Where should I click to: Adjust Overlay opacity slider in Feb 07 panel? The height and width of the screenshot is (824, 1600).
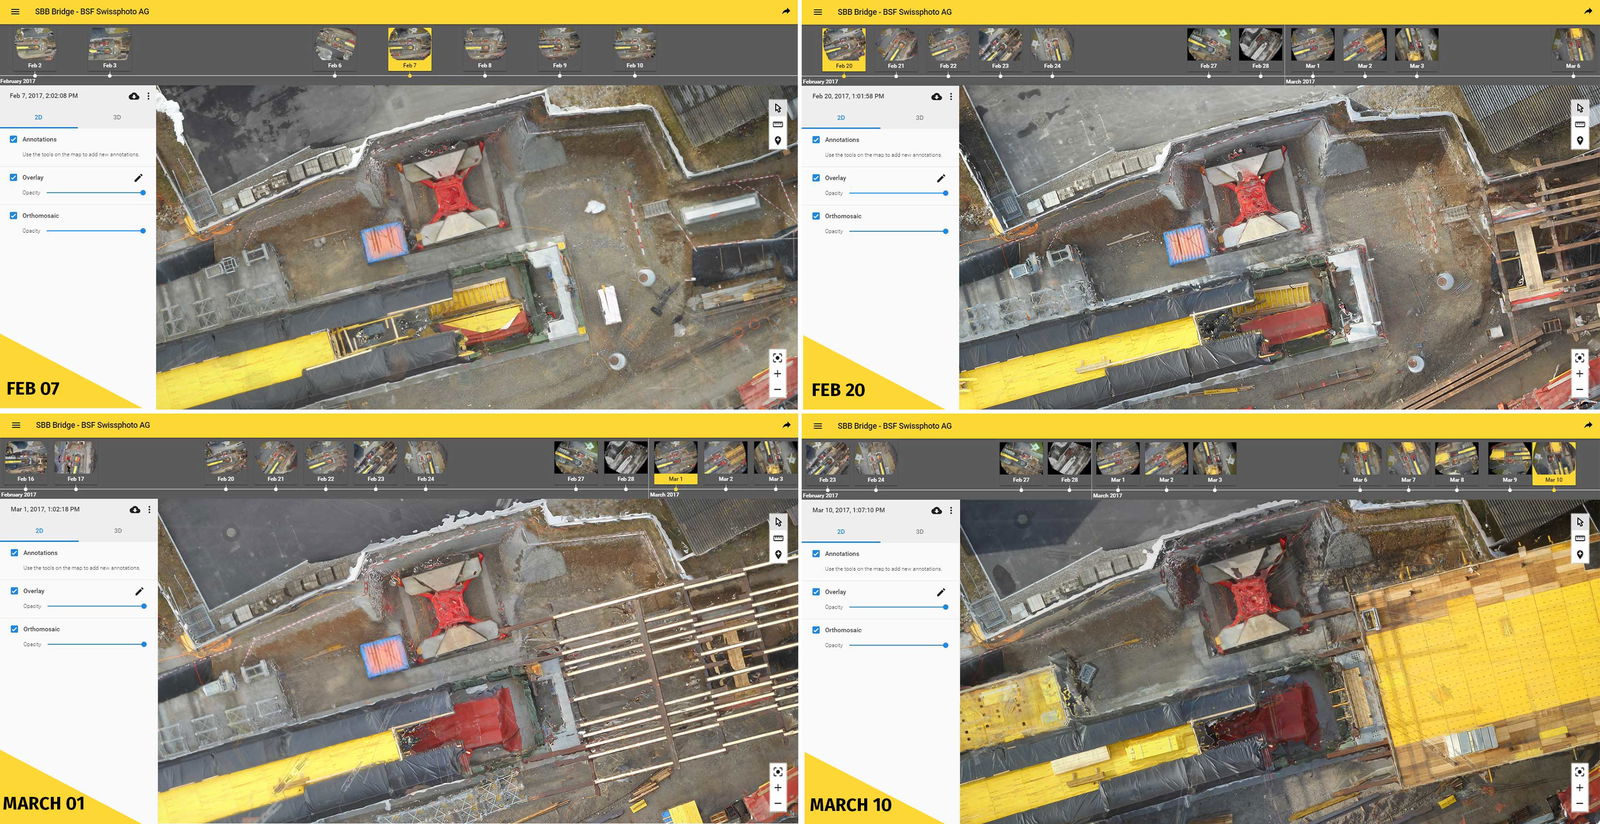96,192
